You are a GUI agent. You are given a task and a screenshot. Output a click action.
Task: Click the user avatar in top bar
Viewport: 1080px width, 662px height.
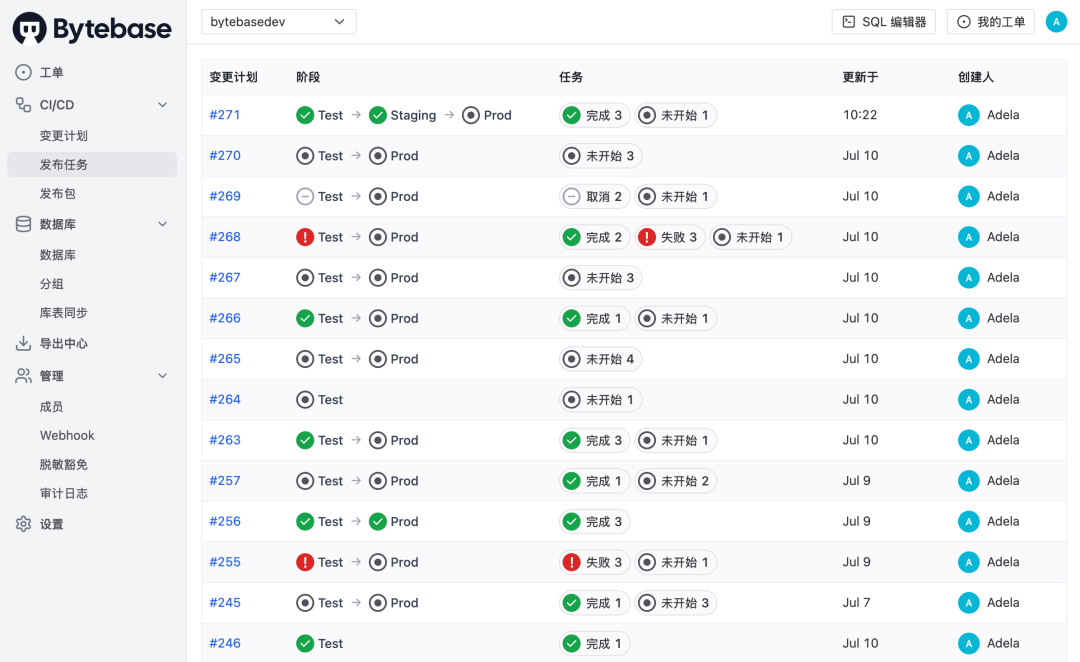coord(1056,21)
